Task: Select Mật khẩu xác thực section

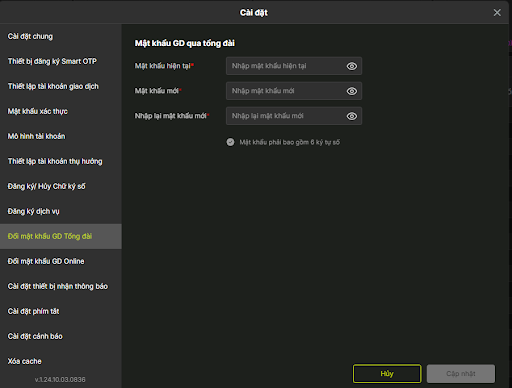Action: 61,111
